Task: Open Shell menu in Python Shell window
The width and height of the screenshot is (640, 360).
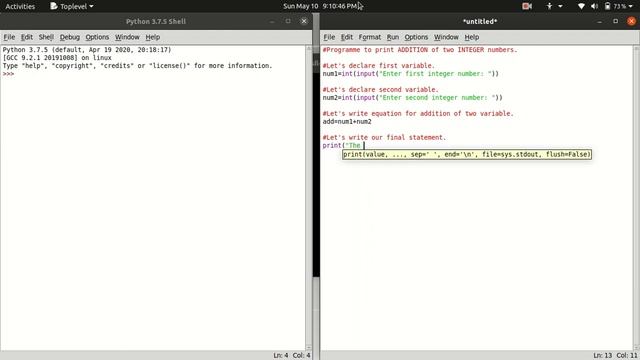Action: [46, 37]
